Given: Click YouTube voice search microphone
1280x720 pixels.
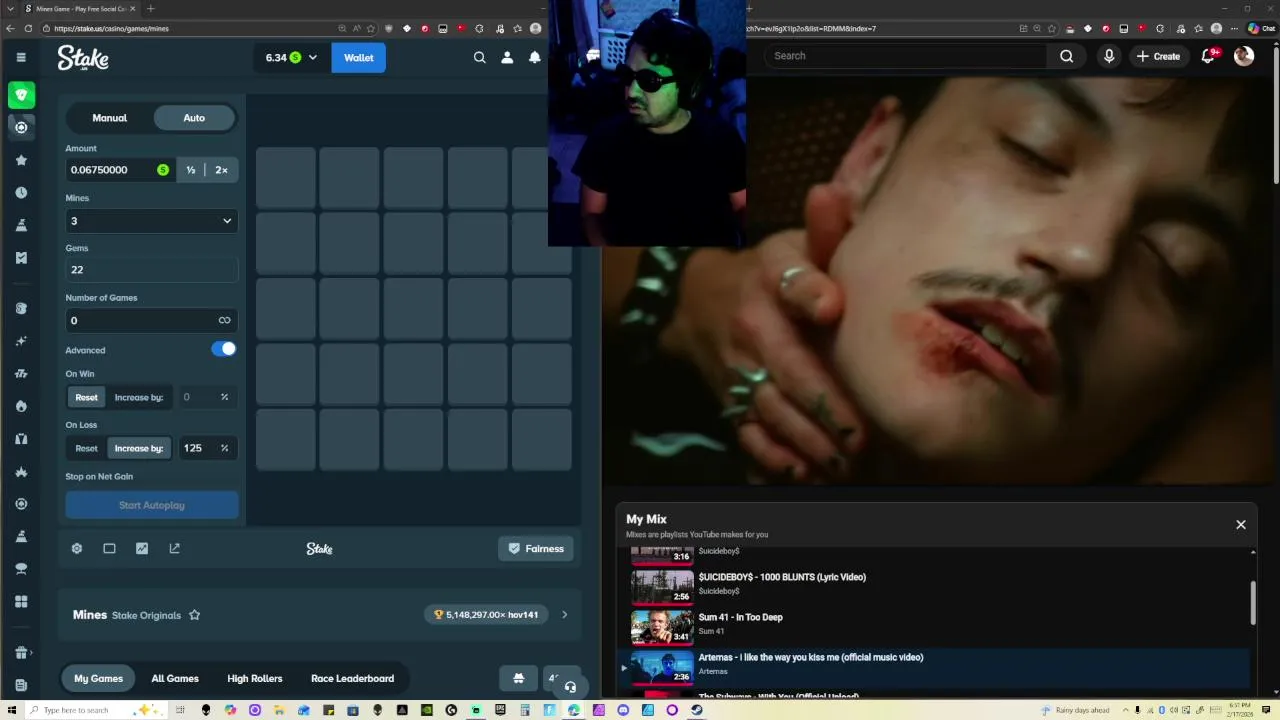Looking at the screenshot, I should click(1109, 56).
